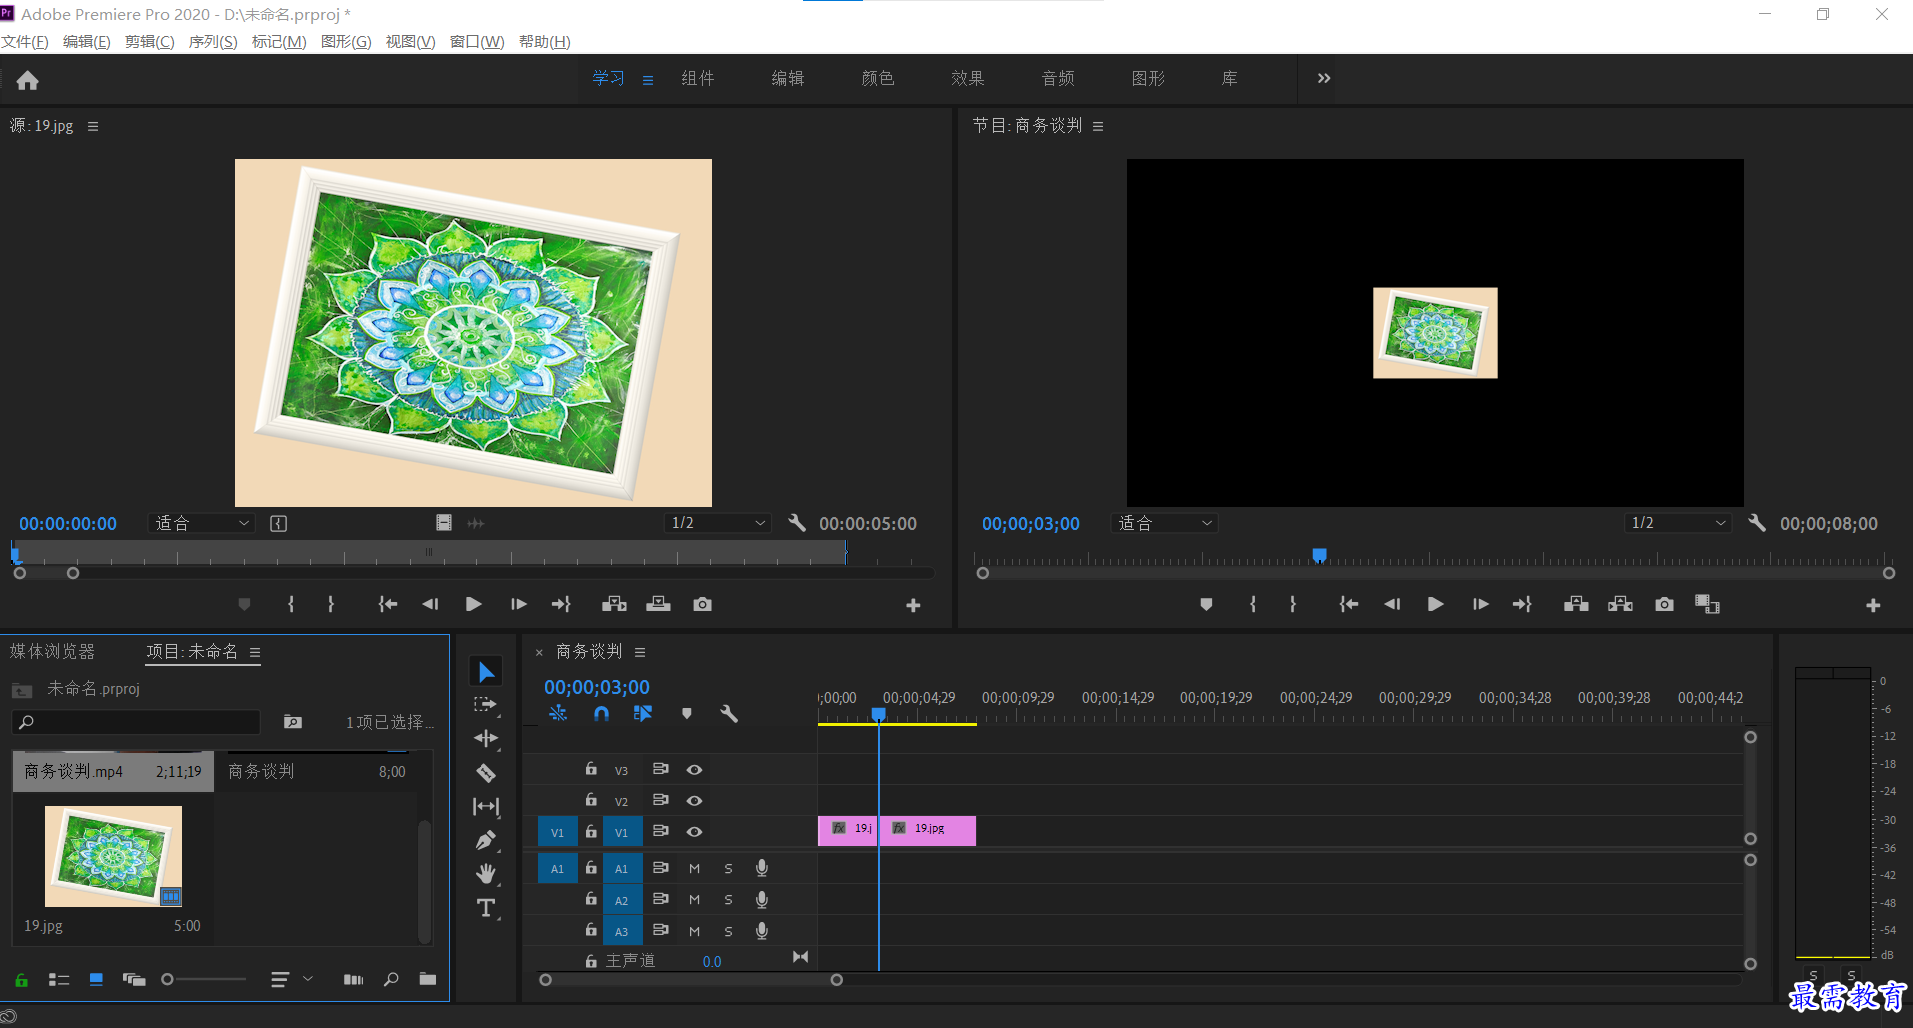Image resolution: width=1913 pixels, height=1028 pixels.
Task: Open the 文件 menu
Action: (x=24, y=41)
